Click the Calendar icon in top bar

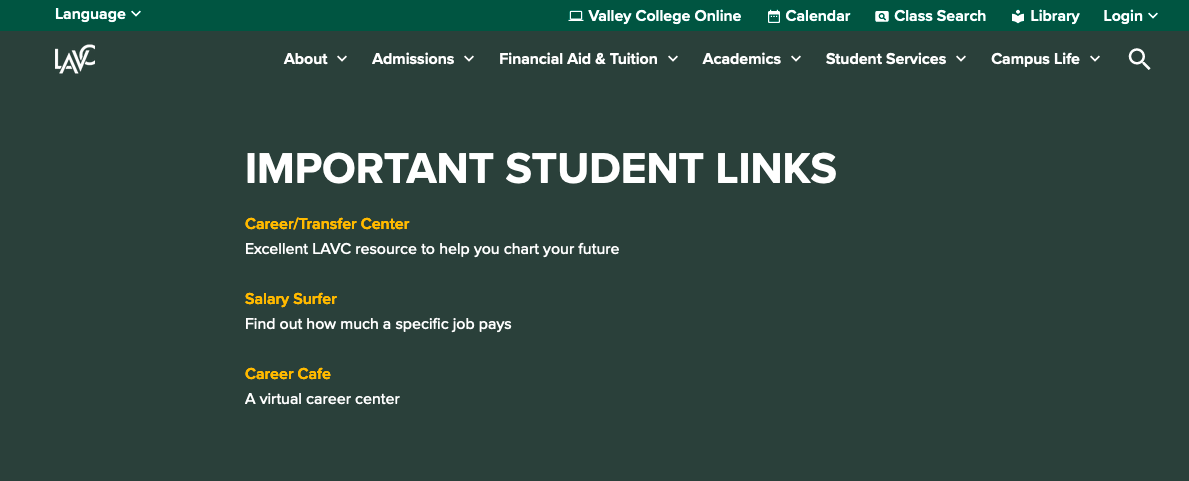[774, 16]
